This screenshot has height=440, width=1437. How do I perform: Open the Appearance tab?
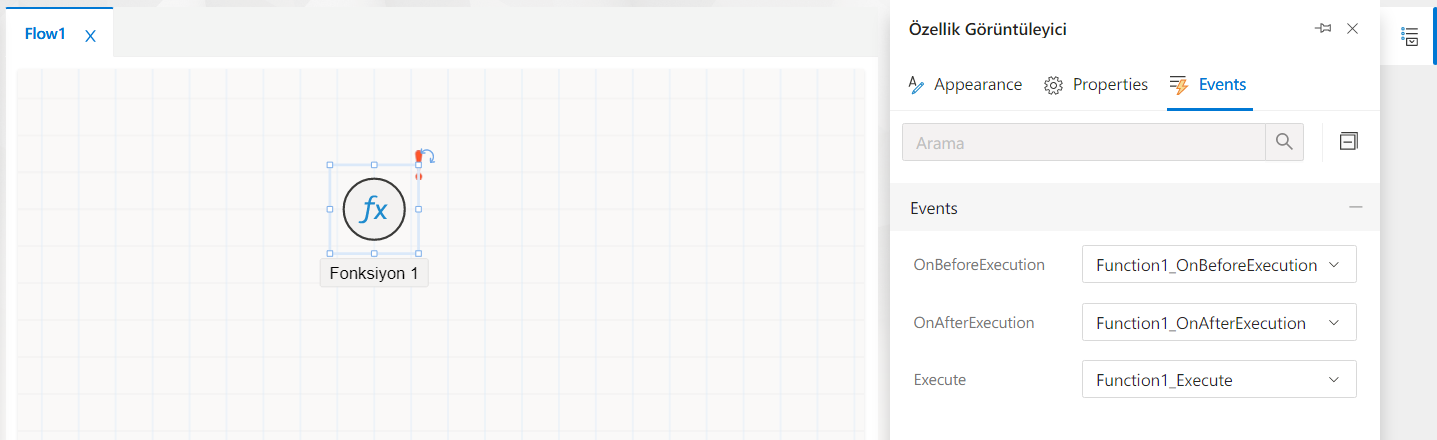[x=965, y=85]
